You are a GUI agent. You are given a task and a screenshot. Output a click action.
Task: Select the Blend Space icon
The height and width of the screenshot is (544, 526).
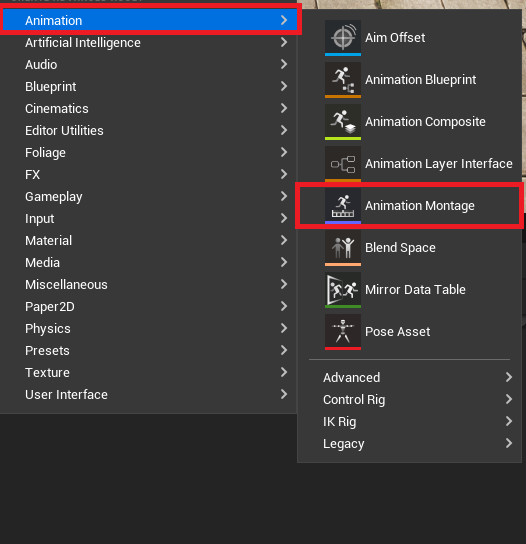pyautogui.click(x=343, y=248)
